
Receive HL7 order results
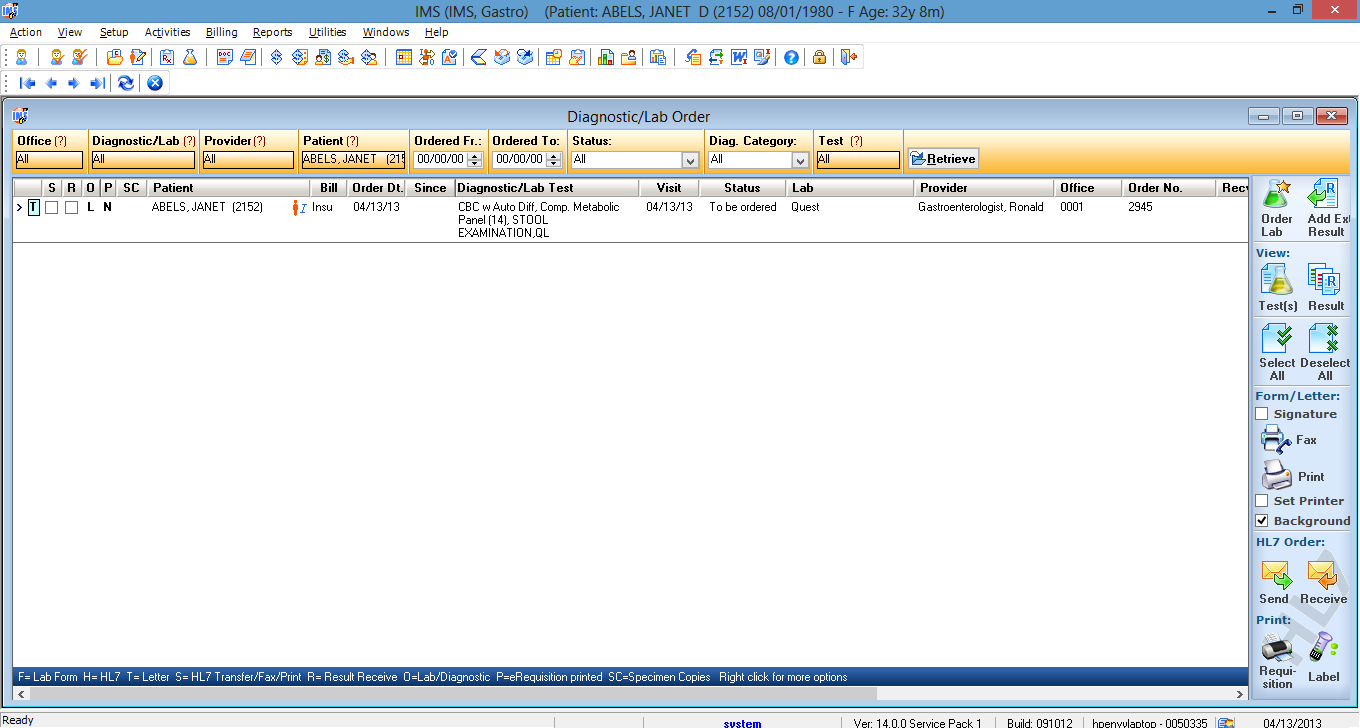pyautogui.click(x=1323, y=575)
